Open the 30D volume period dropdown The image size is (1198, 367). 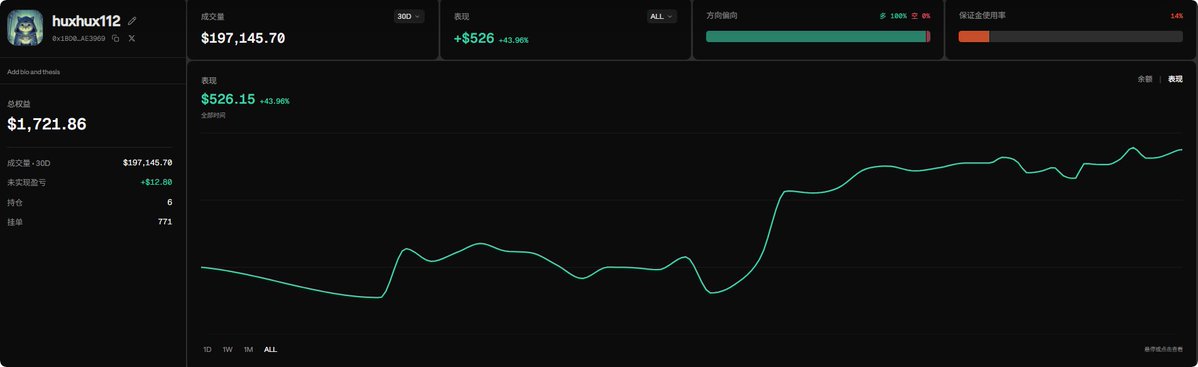[409, 16]
